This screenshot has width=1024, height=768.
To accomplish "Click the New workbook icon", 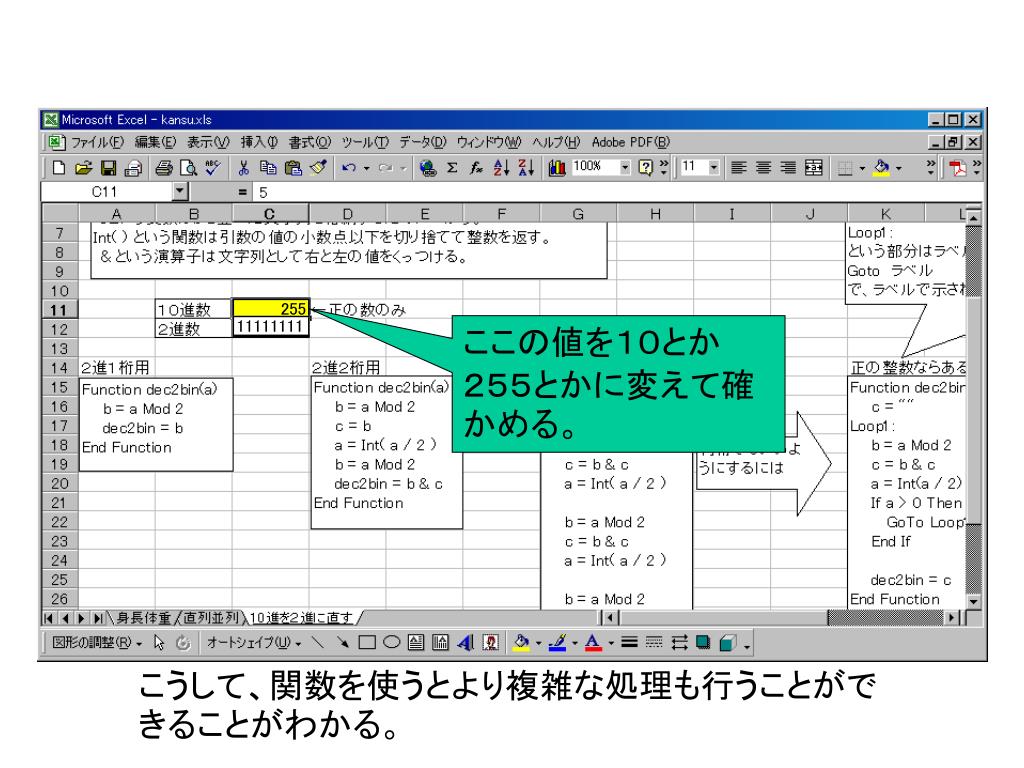I will [59, 168].
